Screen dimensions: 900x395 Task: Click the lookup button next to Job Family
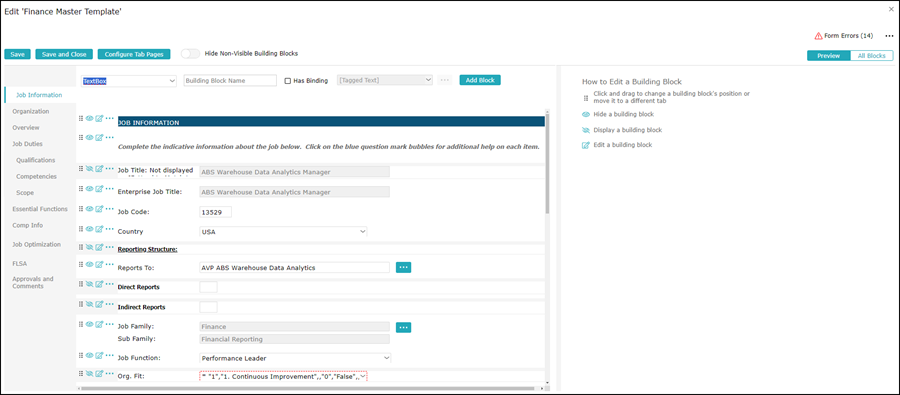click(x=404, y=327)
